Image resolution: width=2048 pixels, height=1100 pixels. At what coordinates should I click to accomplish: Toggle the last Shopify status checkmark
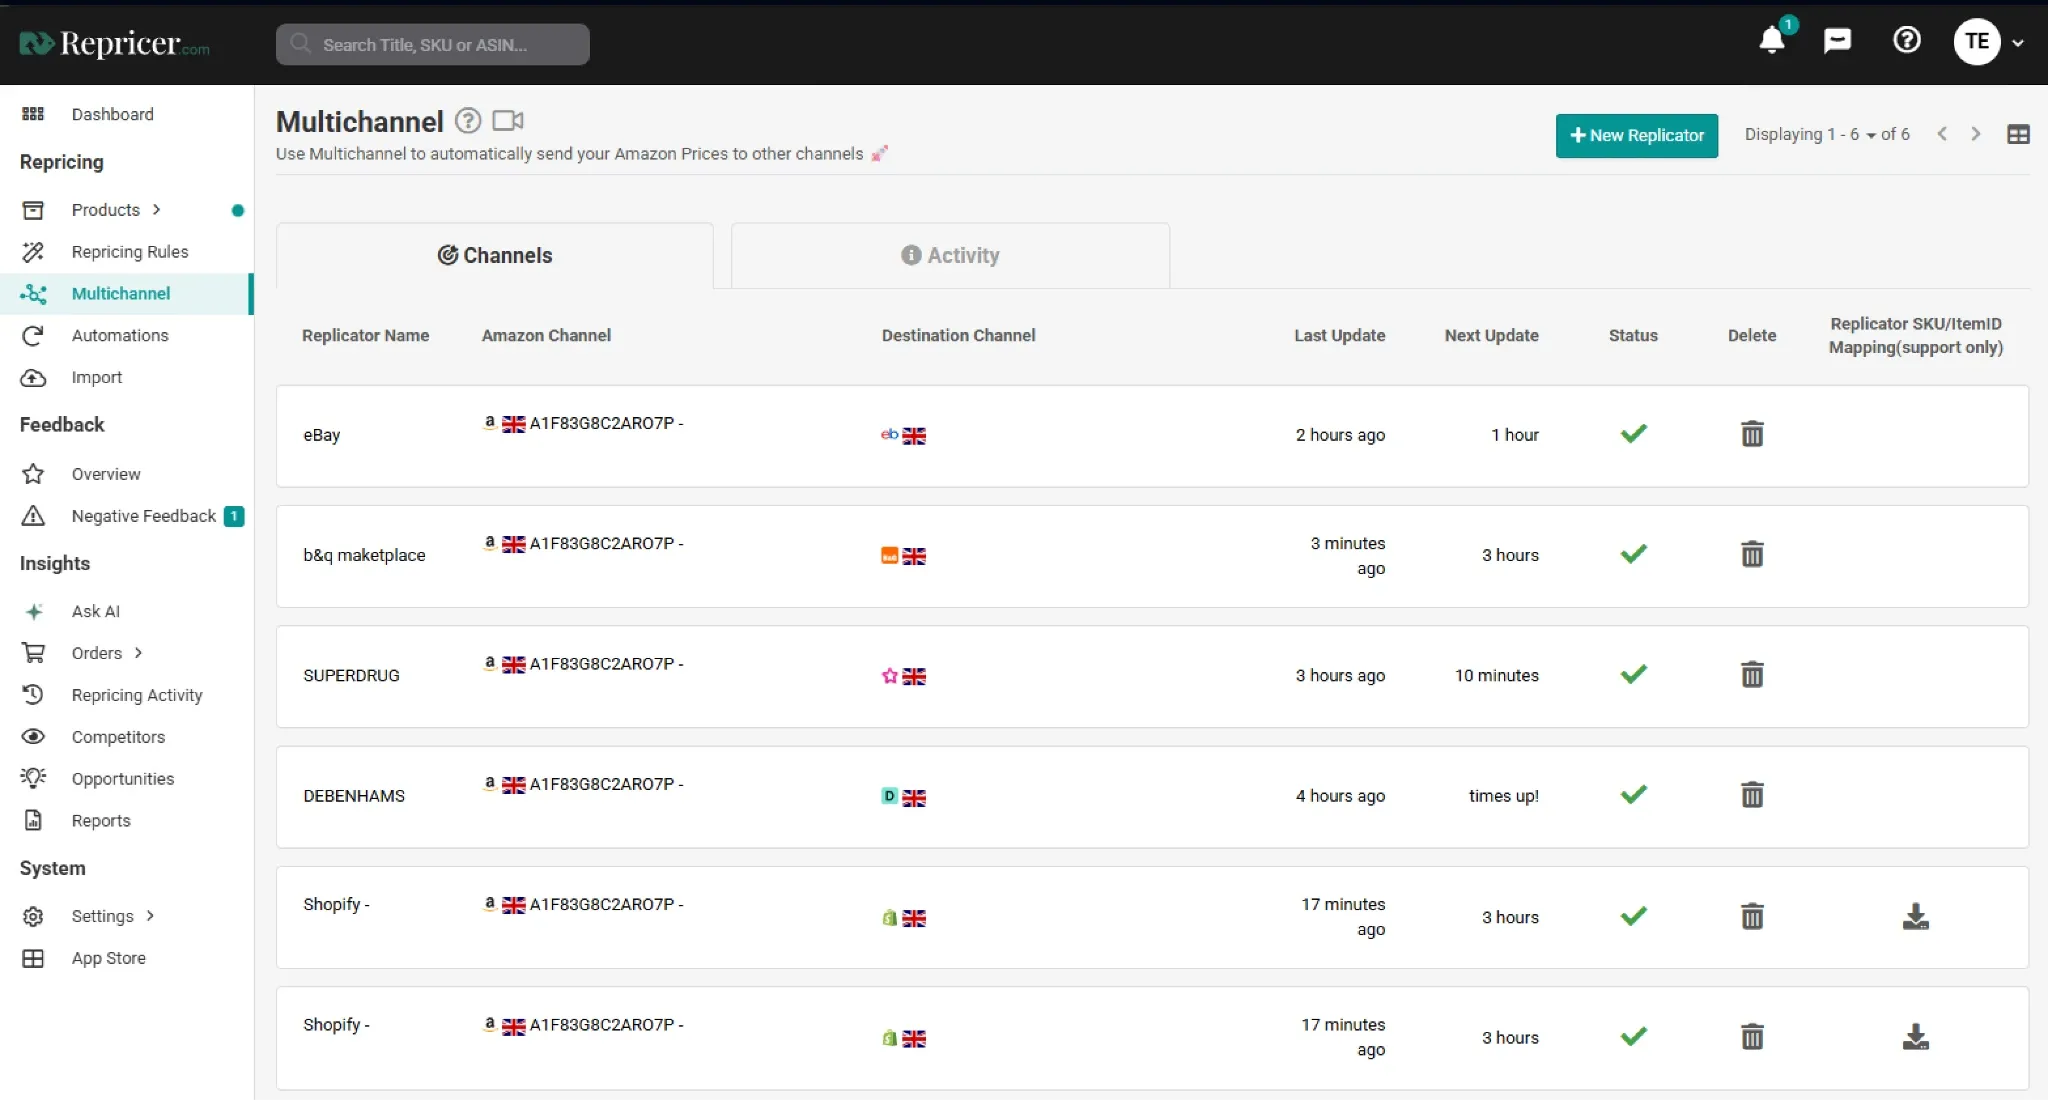point(1633,1037)
